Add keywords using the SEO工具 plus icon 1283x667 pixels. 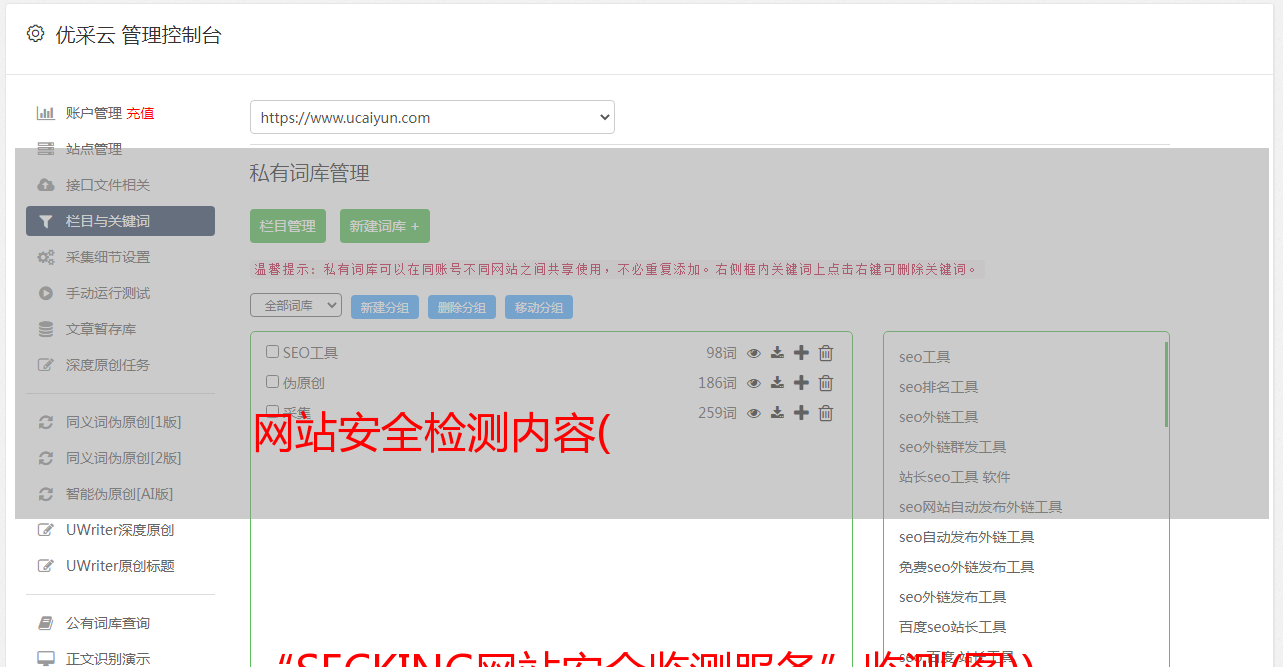click(801, 353)
